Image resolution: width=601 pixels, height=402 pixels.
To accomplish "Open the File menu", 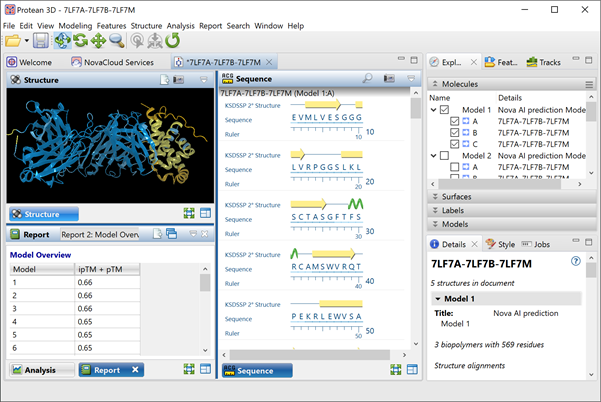I will (9, 26).
